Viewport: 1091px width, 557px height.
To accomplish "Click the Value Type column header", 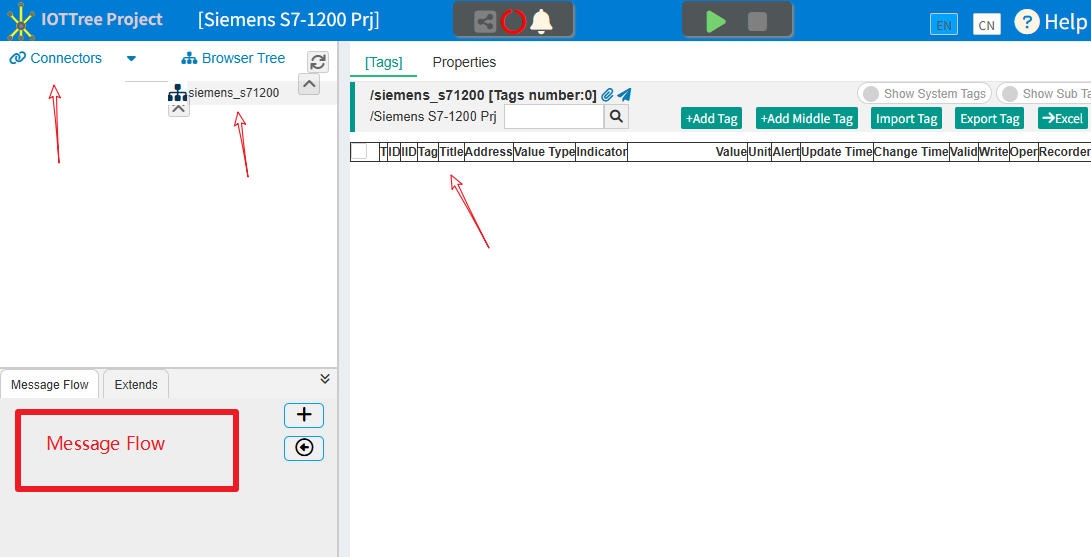I will point(544,152).
